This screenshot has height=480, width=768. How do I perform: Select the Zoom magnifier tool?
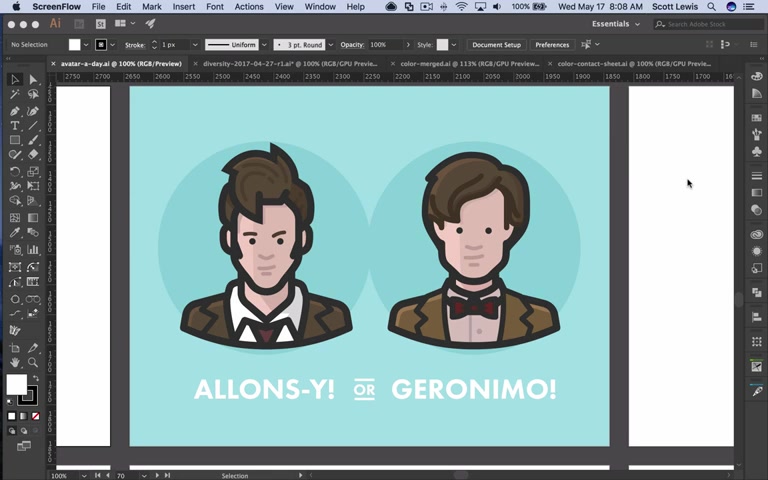33,362
